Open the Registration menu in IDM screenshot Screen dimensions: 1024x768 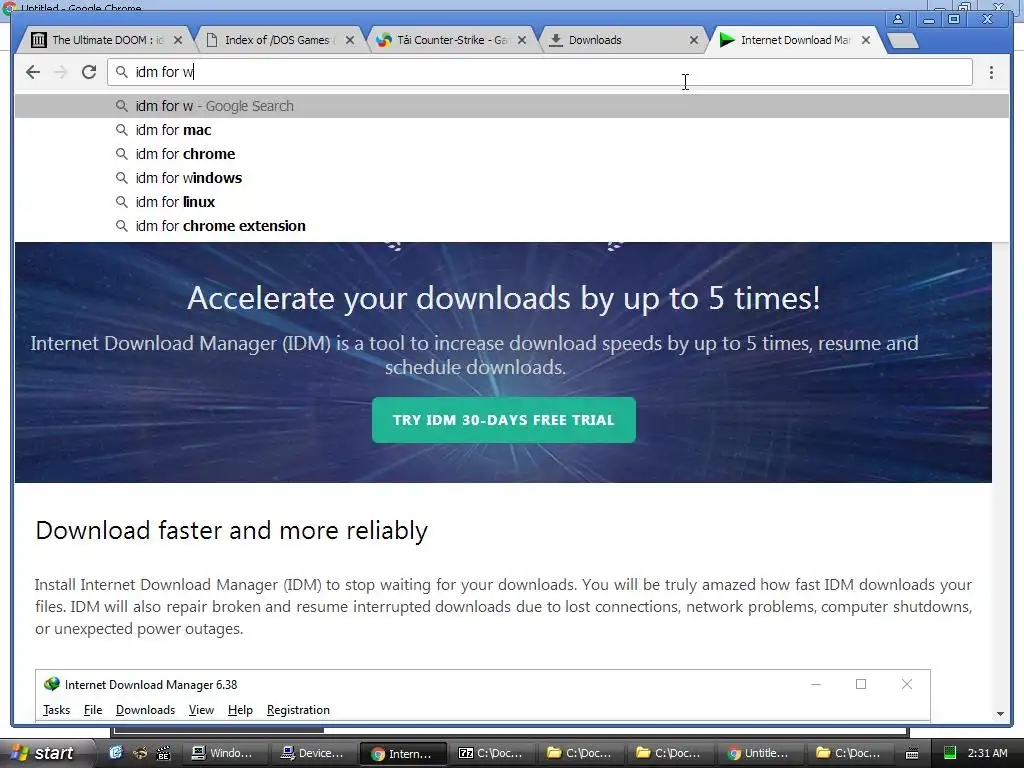tap(298, 710)
